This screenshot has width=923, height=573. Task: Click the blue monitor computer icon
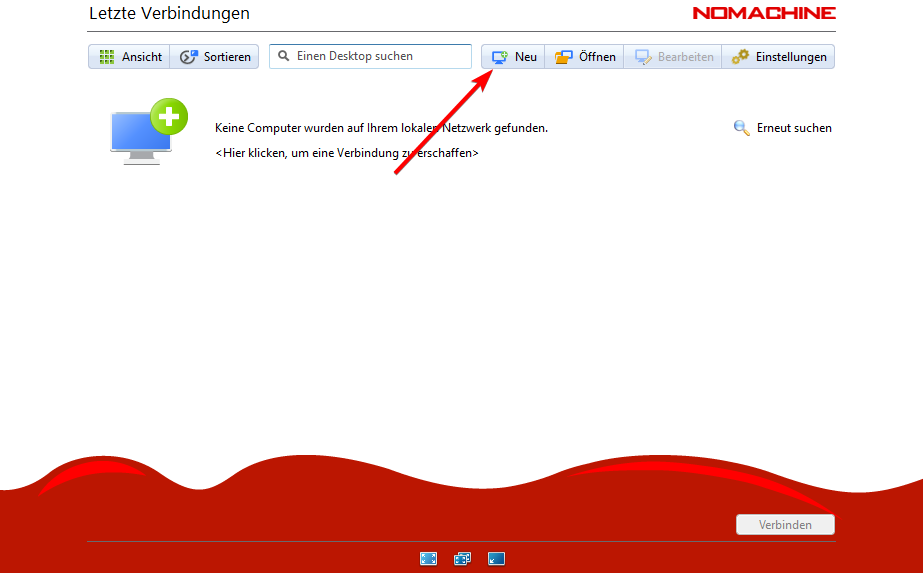[x=138, y=136]
